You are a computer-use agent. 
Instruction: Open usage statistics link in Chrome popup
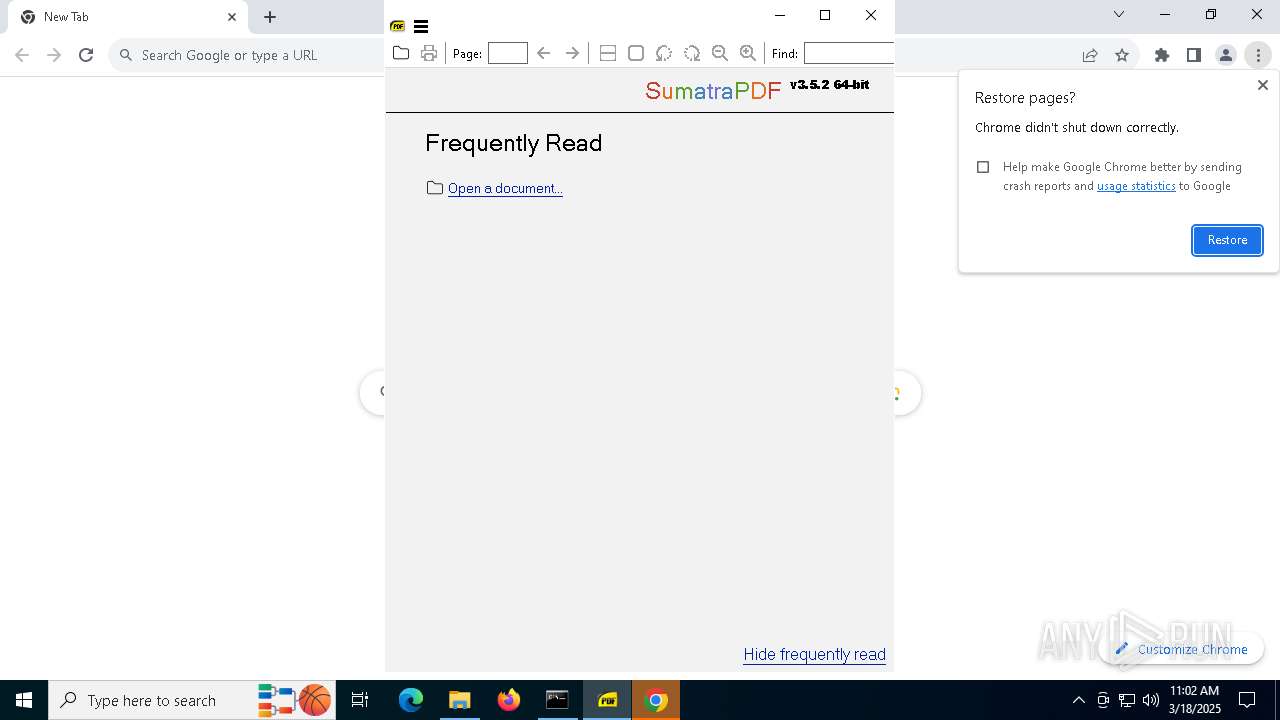1136,186
